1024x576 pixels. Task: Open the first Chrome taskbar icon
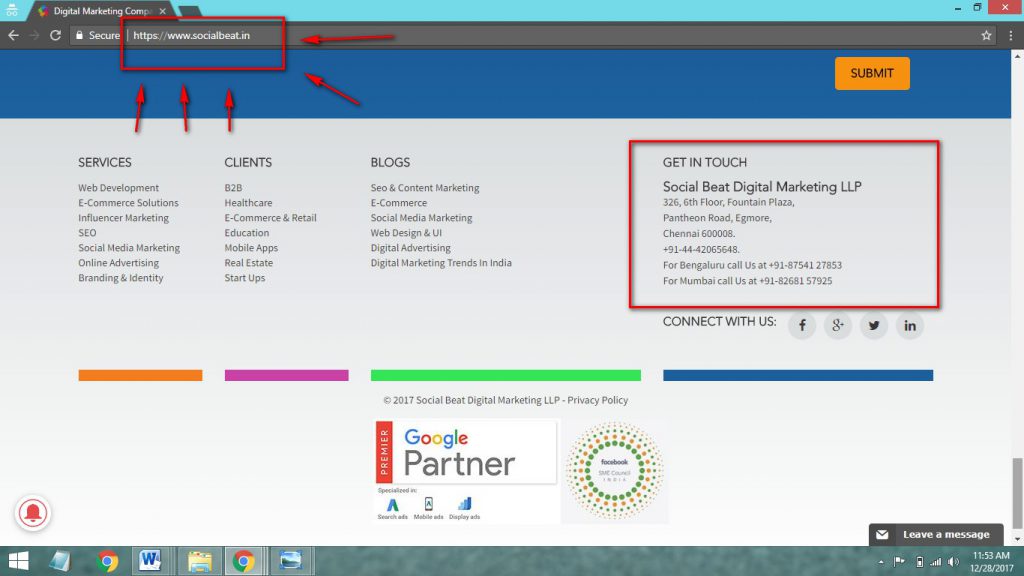point(108,561)
